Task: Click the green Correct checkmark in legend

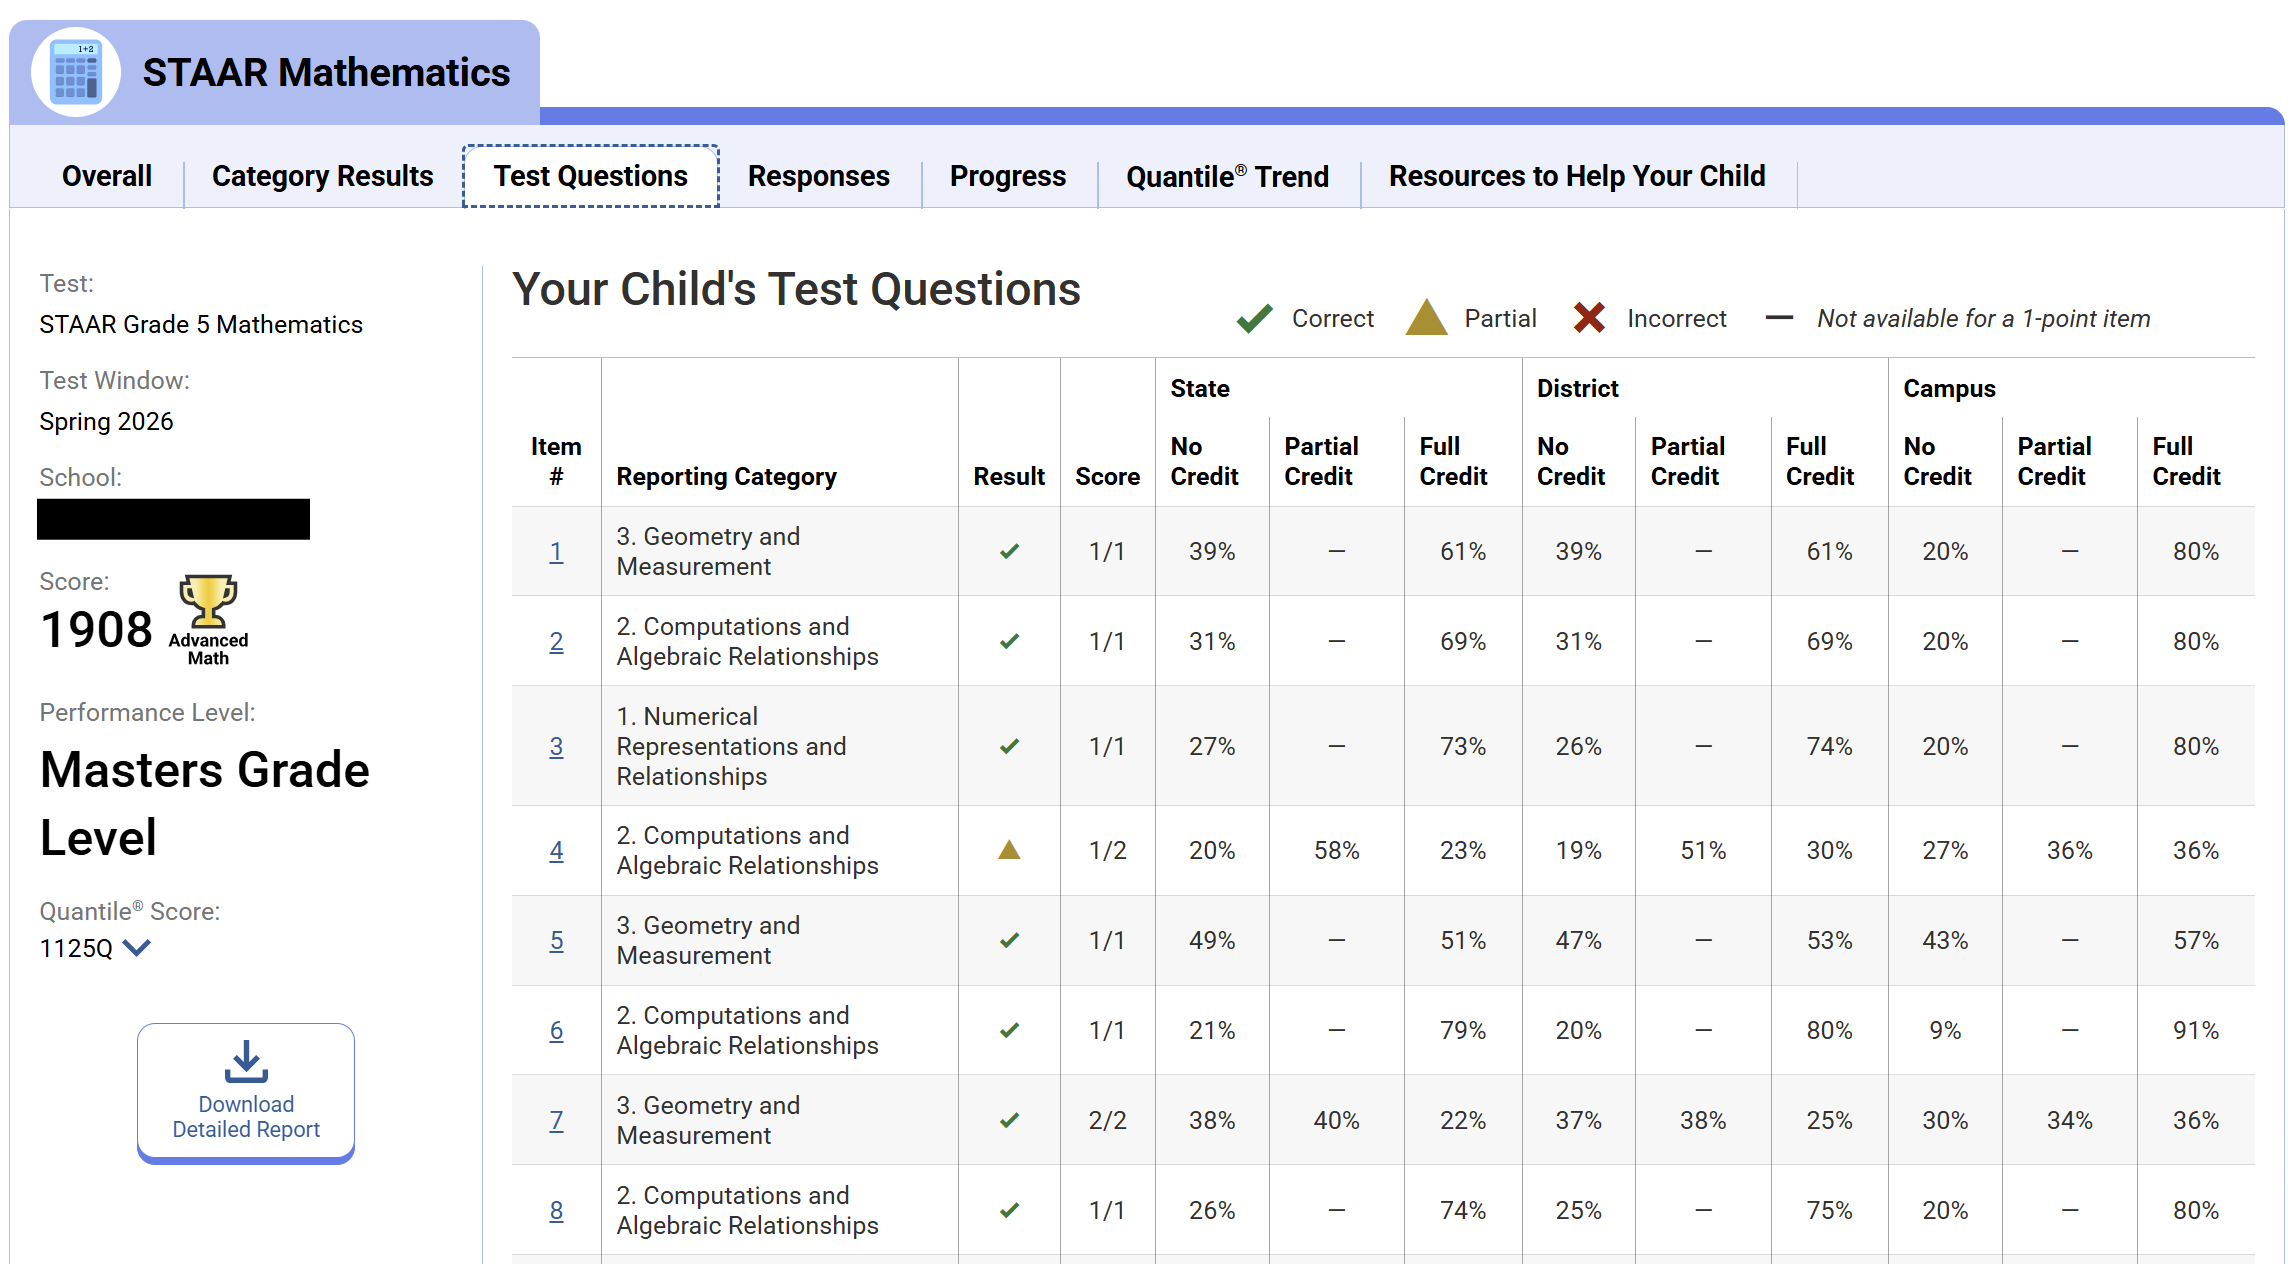Action: click(1254, 318)
